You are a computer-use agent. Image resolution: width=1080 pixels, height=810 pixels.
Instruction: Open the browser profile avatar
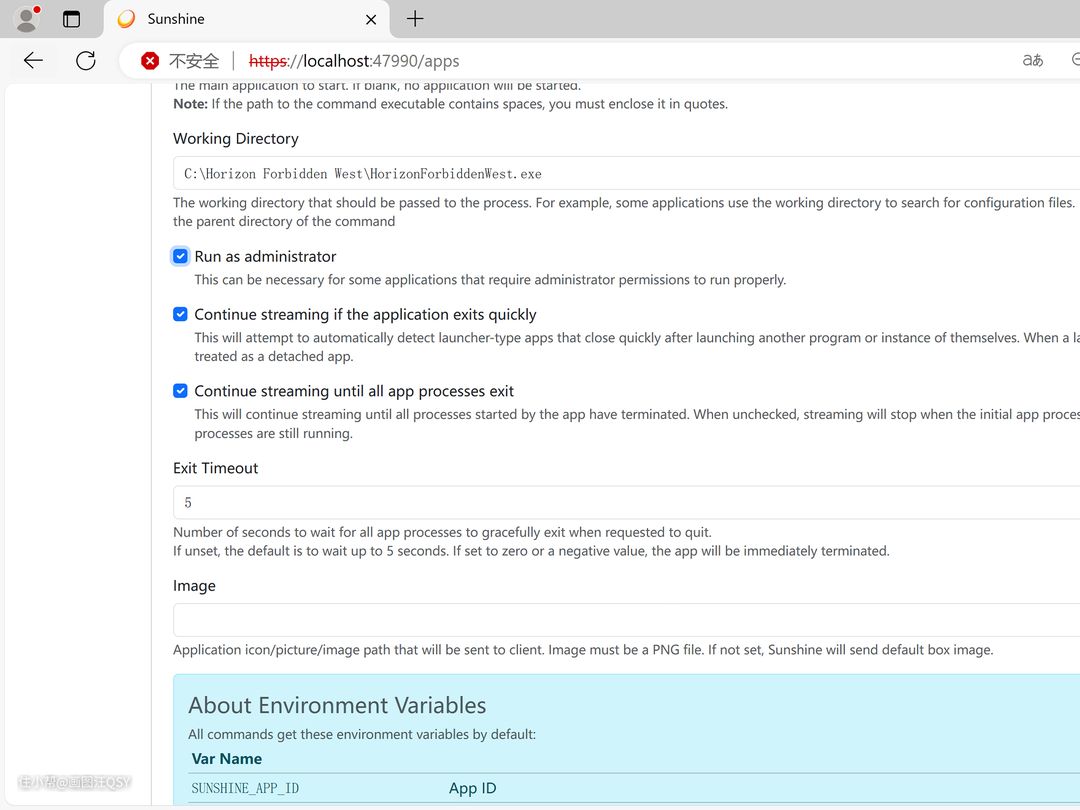tap(26, 19)
